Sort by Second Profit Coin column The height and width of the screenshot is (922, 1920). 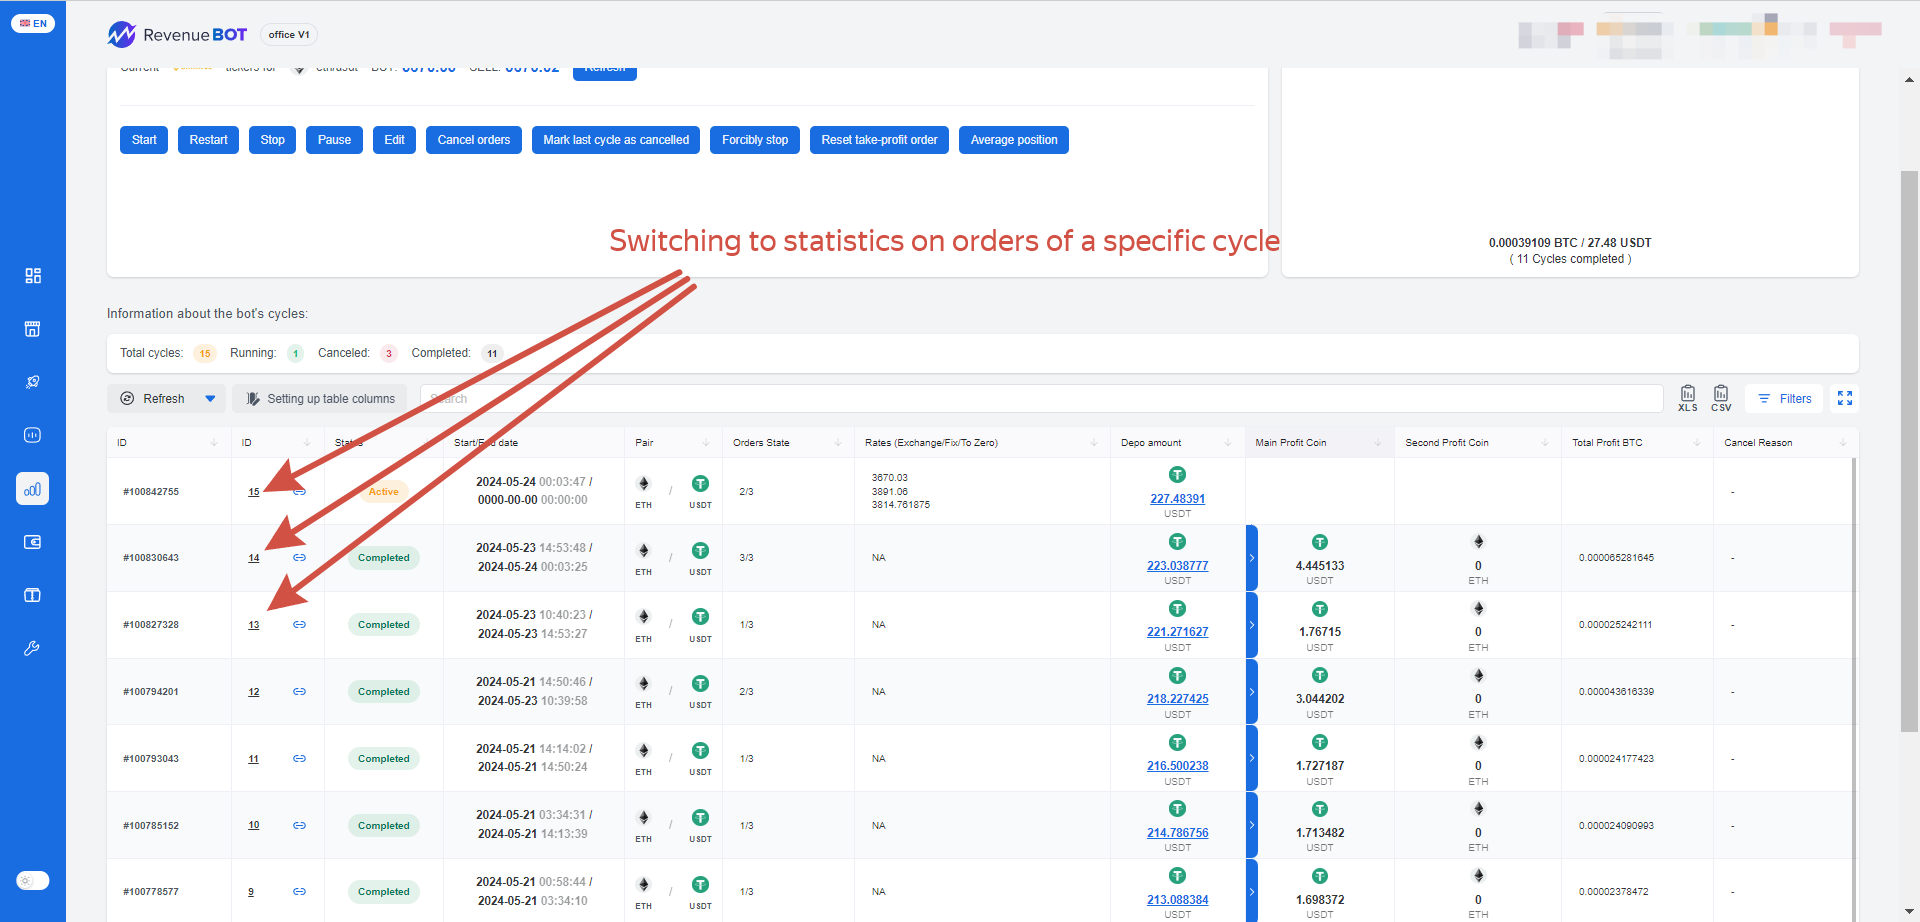pos(1477,443)
